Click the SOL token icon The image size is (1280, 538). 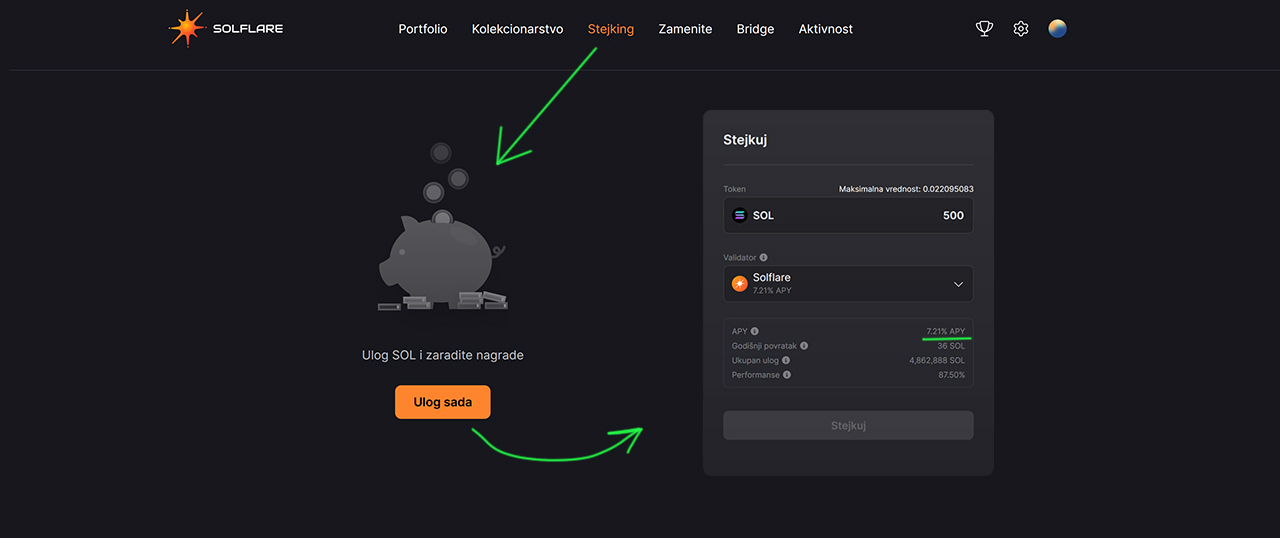tap(740, 215)
